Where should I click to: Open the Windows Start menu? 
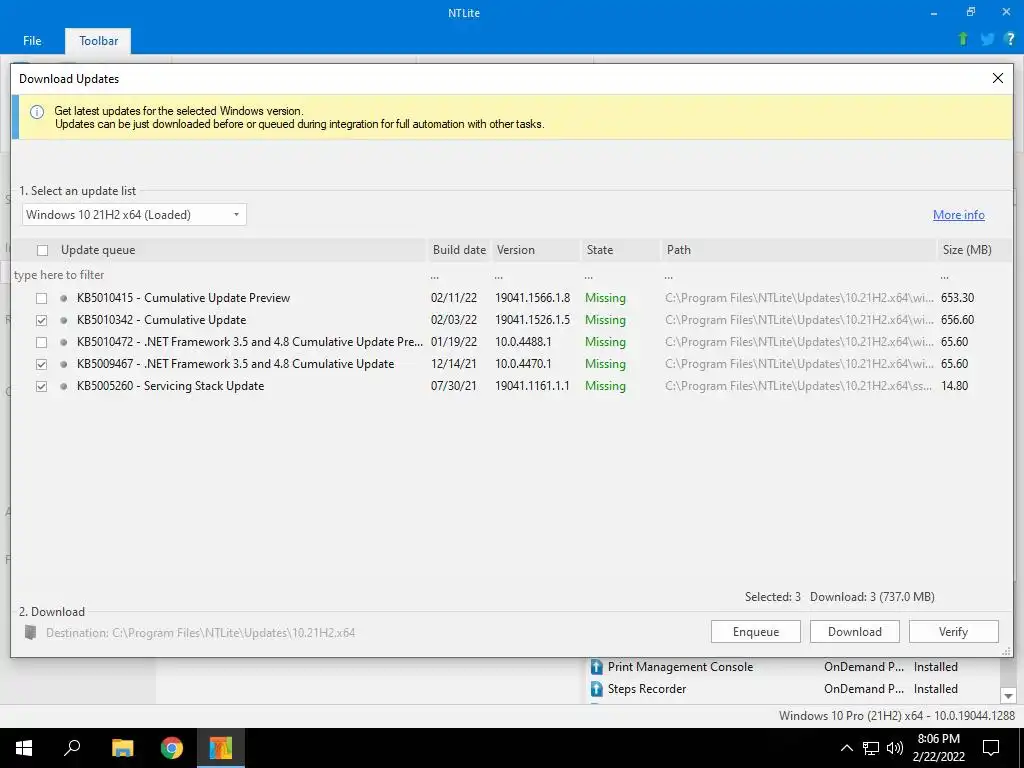(x=24, y=748)
